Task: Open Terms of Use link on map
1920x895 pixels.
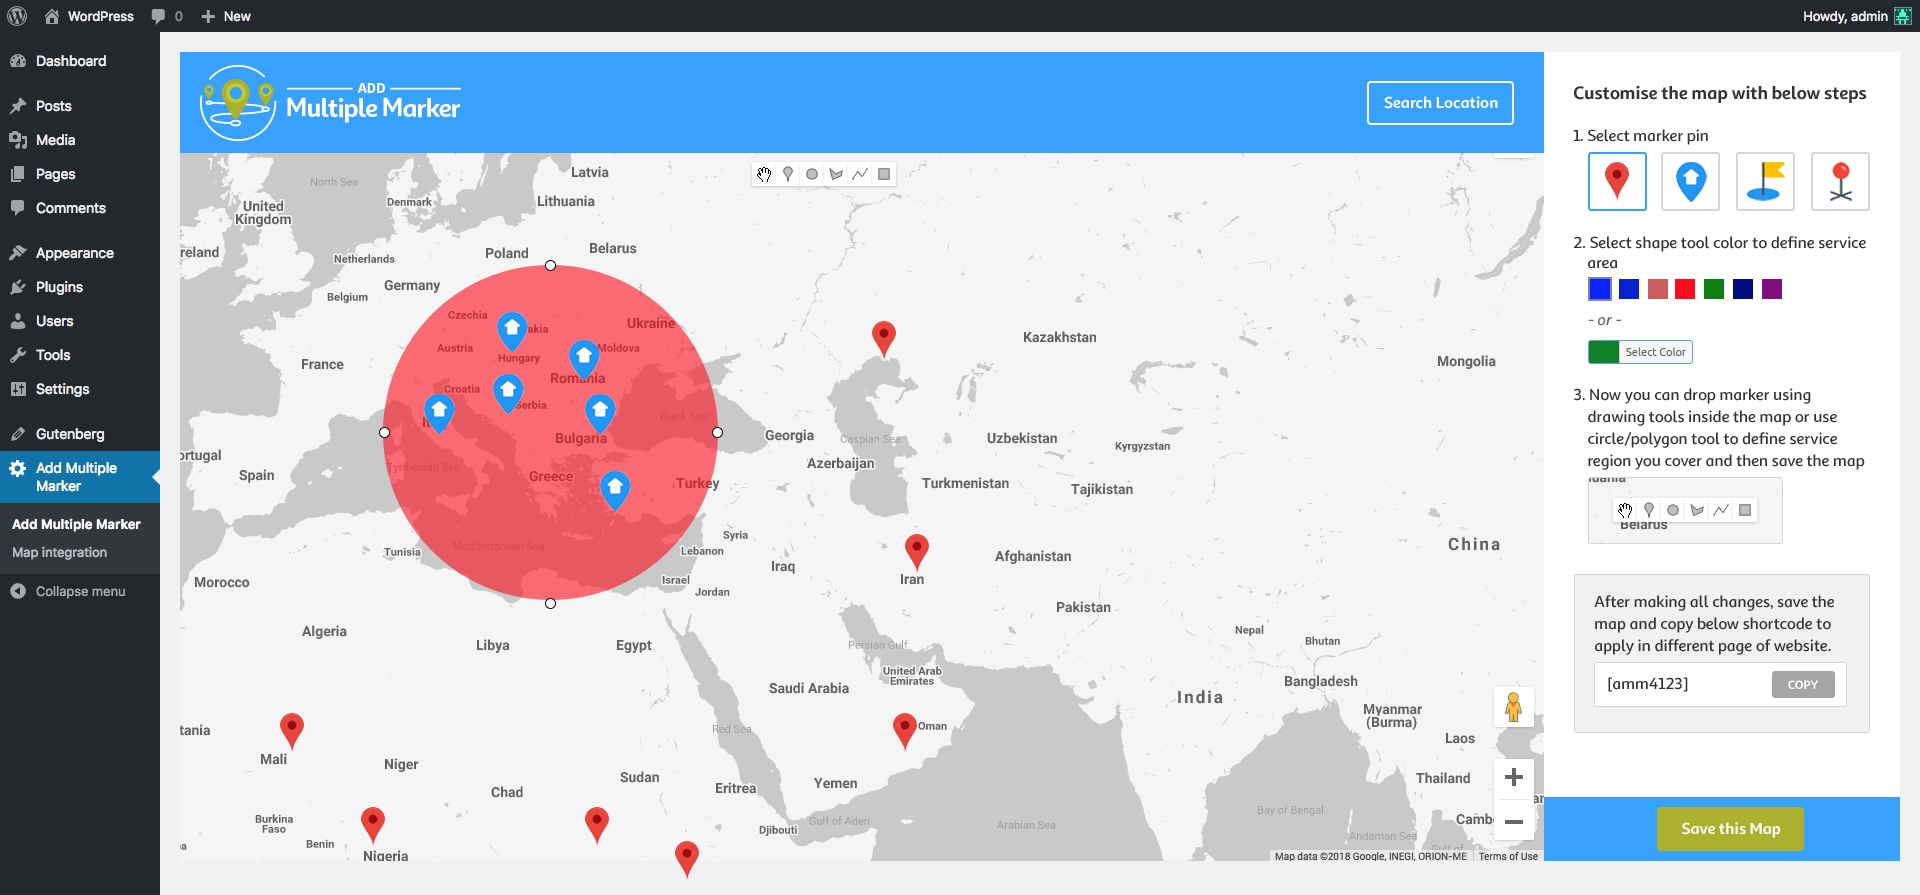Action: [x=1508, y=856]
